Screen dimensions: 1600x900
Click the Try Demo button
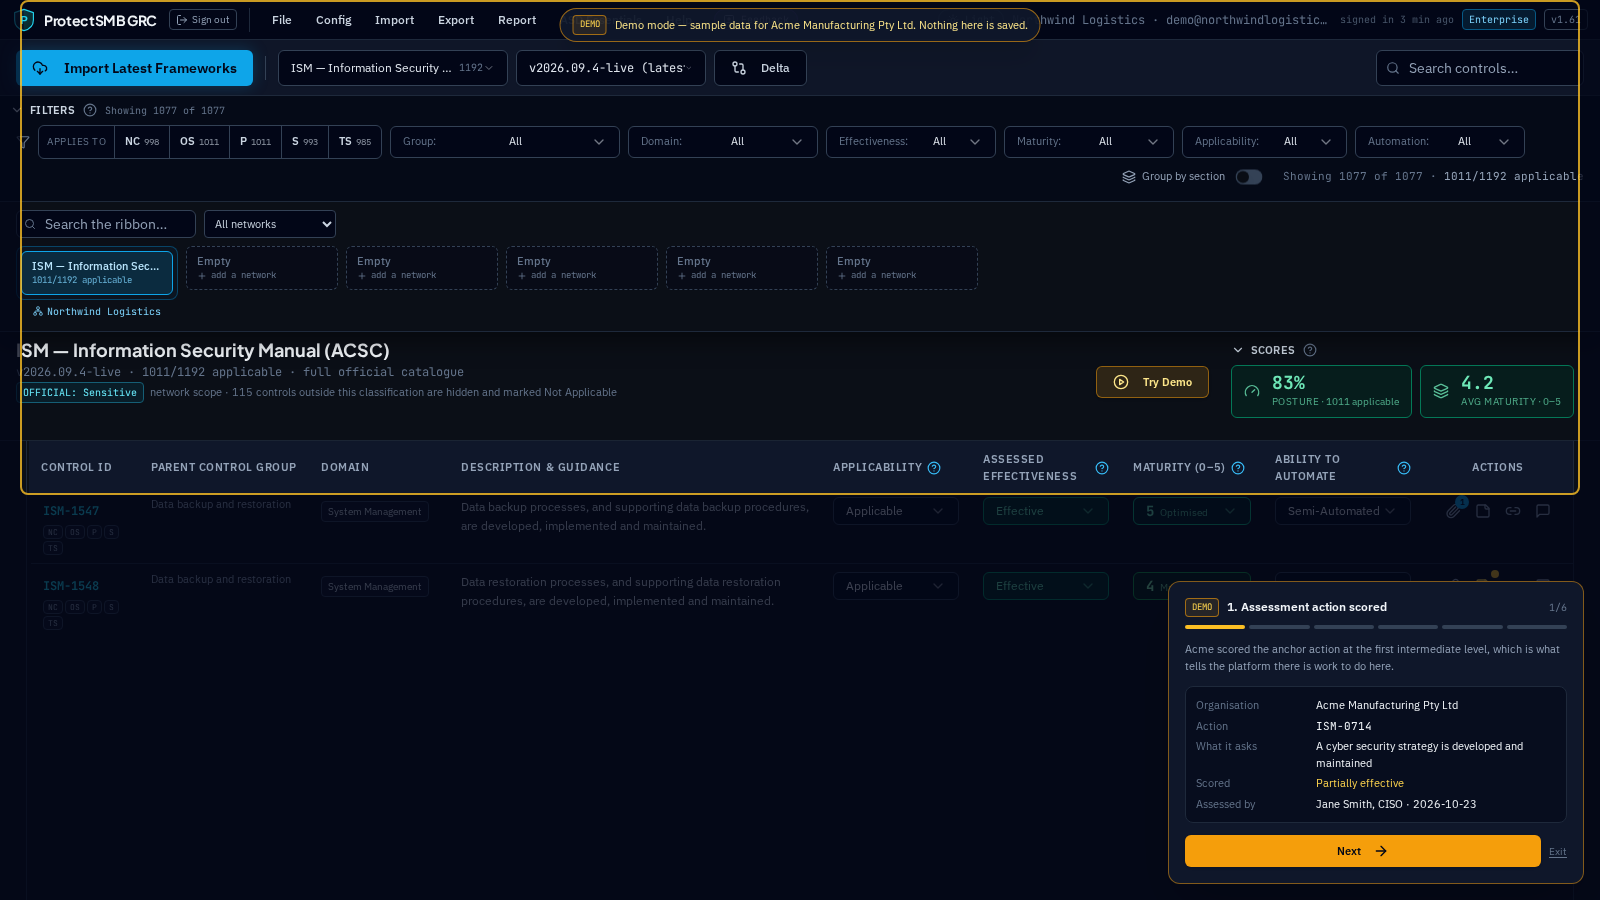pyautogui.click(x=1152, y=382)
